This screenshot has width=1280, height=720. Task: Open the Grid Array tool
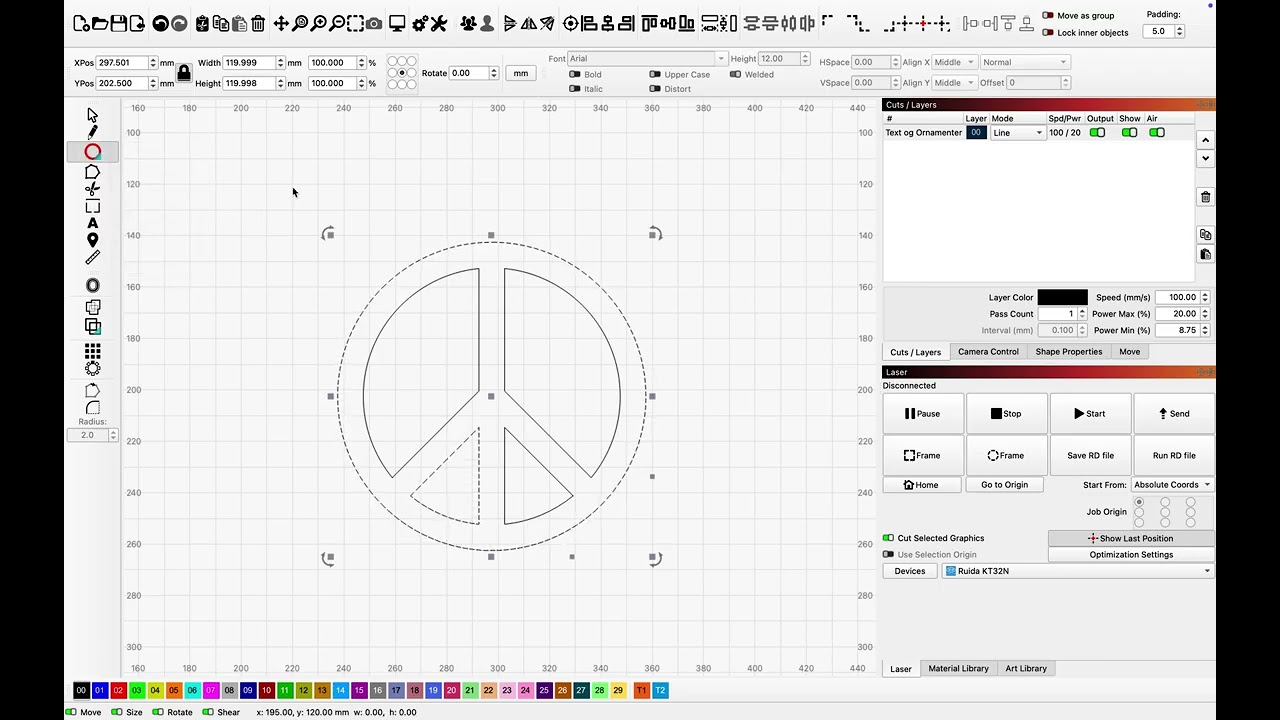(x=92, y=351)
